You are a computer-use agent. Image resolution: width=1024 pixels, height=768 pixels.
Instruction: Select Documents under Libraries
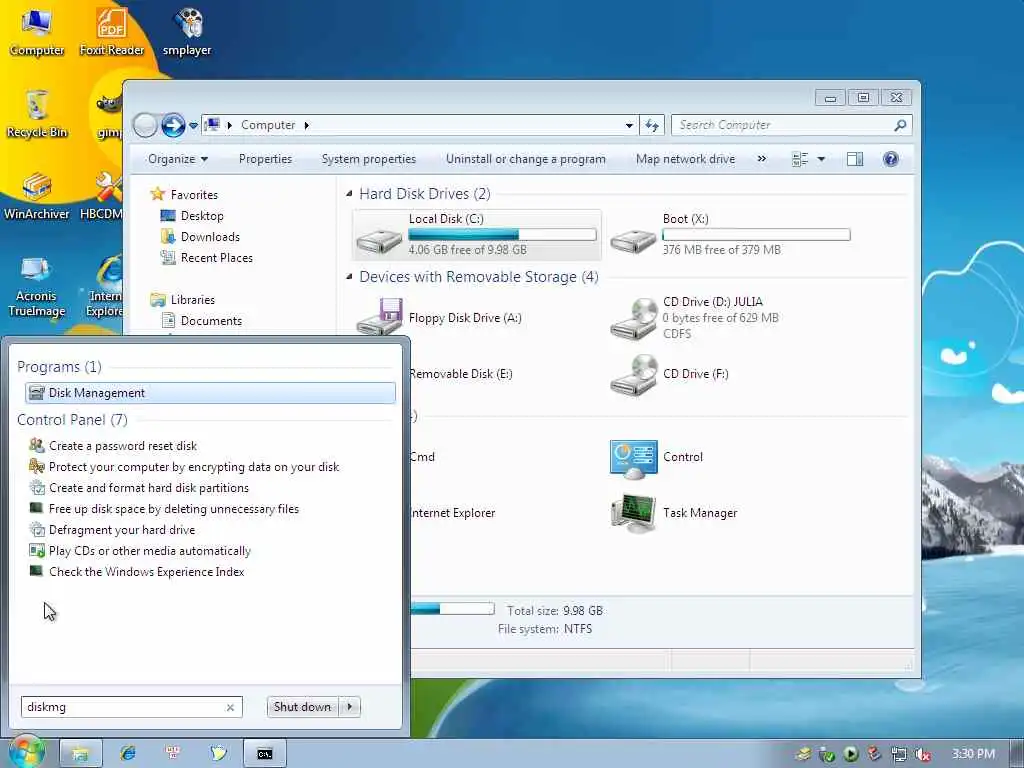(211, 321)
